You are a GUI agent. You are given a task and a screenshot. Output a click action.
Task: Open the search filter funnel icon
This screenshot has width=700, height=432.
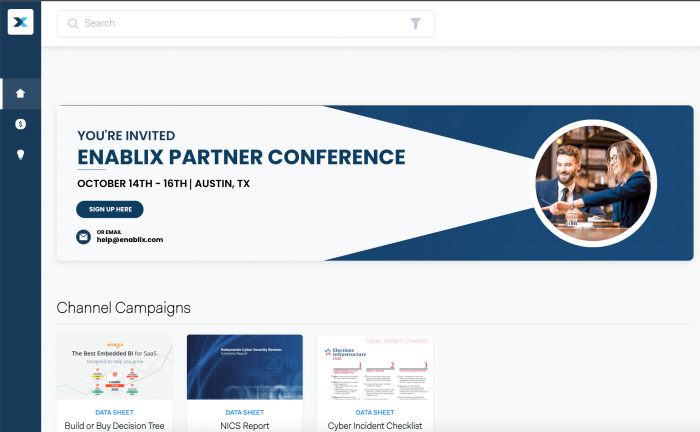point(416,23)
